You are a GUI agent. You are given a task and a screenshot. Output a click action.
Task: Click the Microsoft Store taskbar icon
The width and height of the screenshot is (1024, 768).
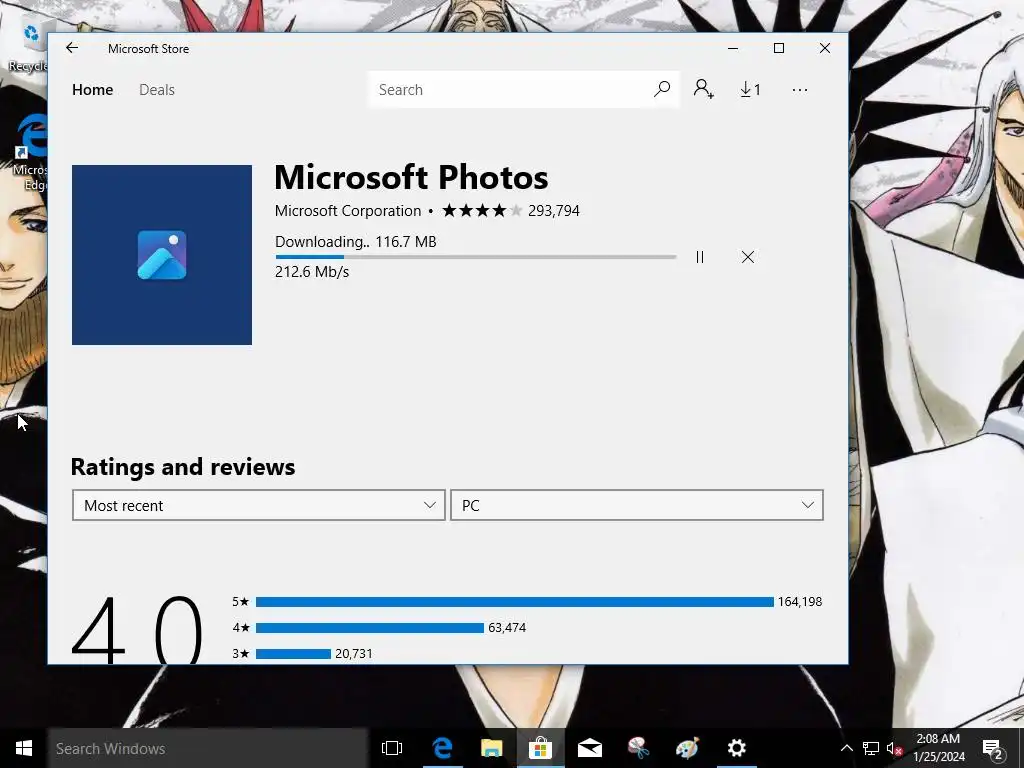point(540,748)
